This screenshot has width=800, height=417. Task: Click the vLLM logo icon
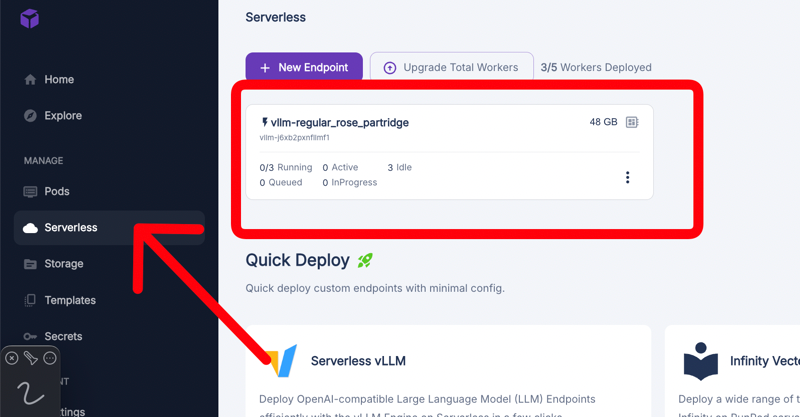click(282, 361)
